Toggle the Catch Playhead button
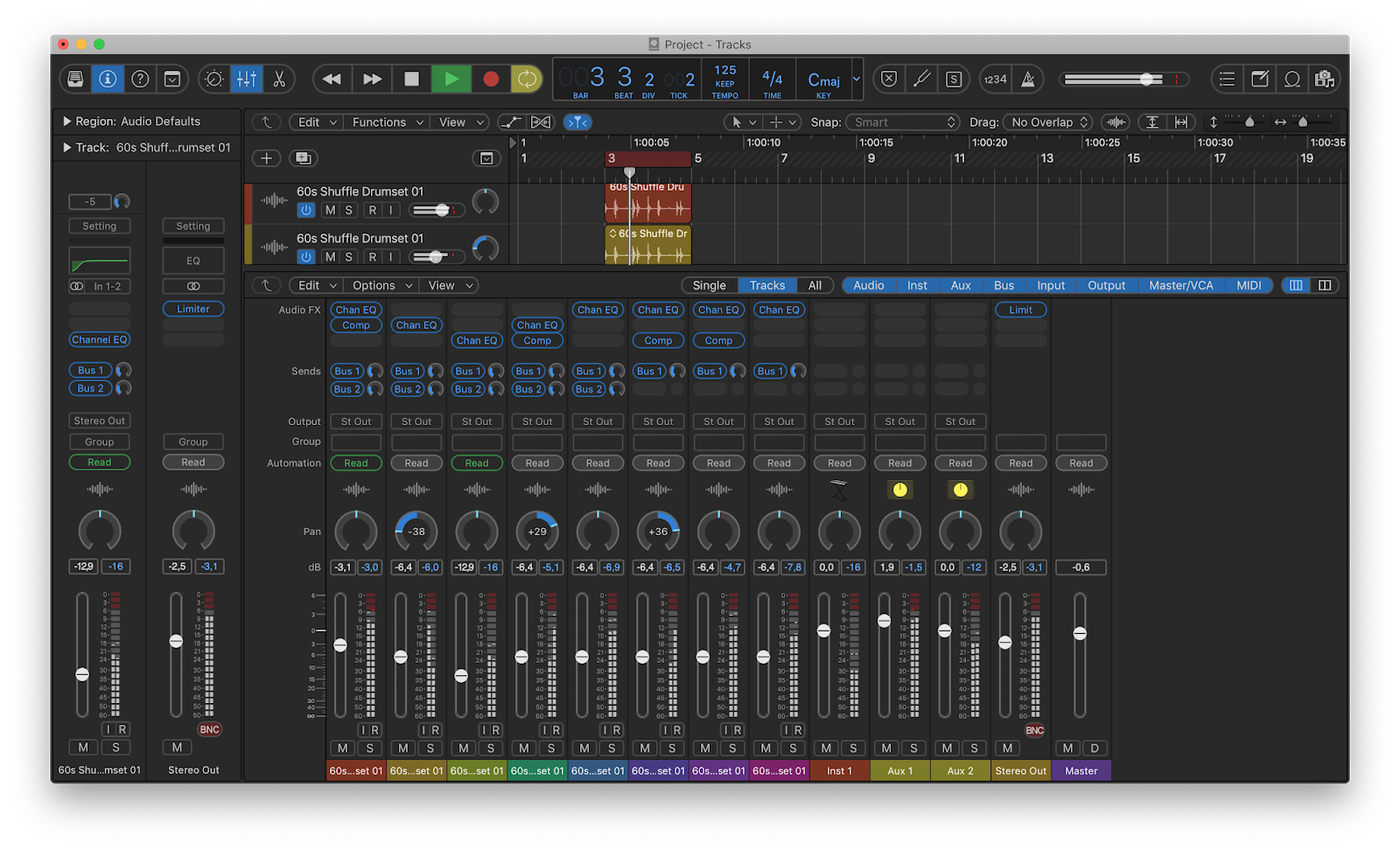Screen dimensions: 1400x850 click(577, 122)
